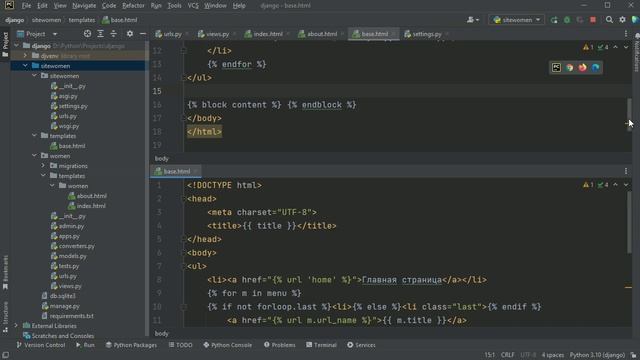Open Notifications side panel
Viewport: 640px width, 360px height.
[636, 53]
